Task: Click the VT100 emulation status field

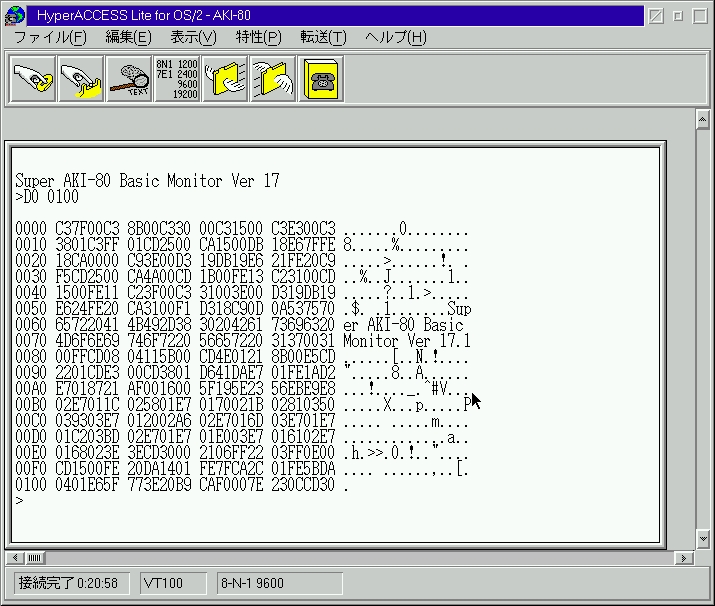Action: tap(173, 583)
